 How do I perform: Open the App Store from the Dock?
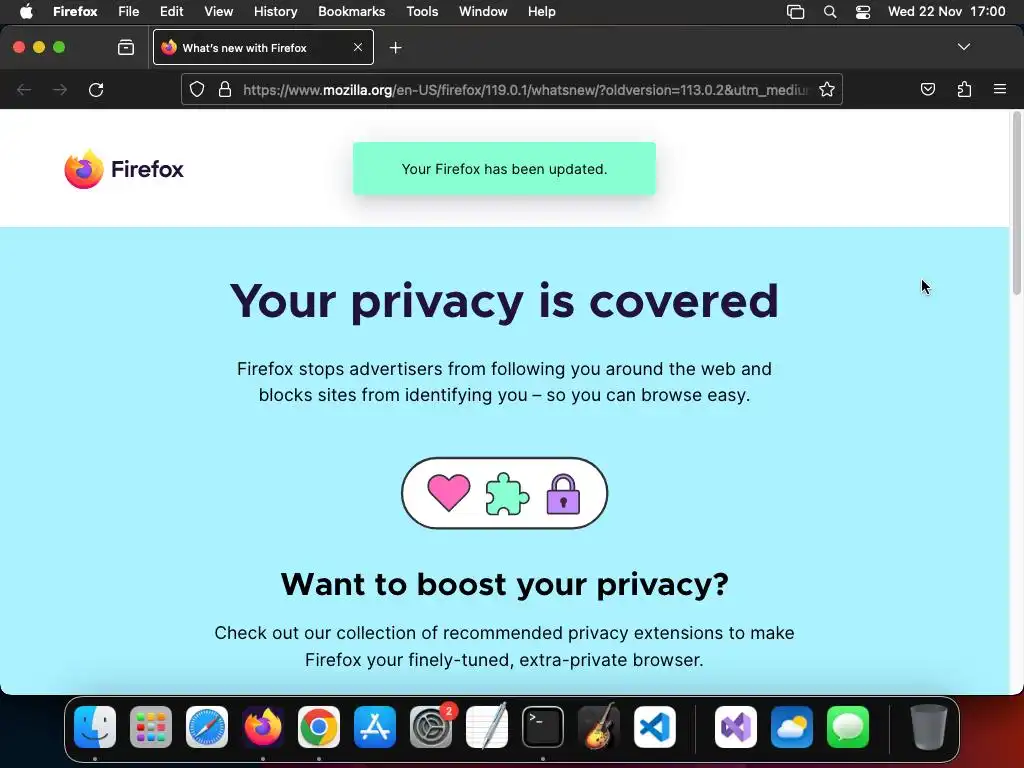coord(375,727)
